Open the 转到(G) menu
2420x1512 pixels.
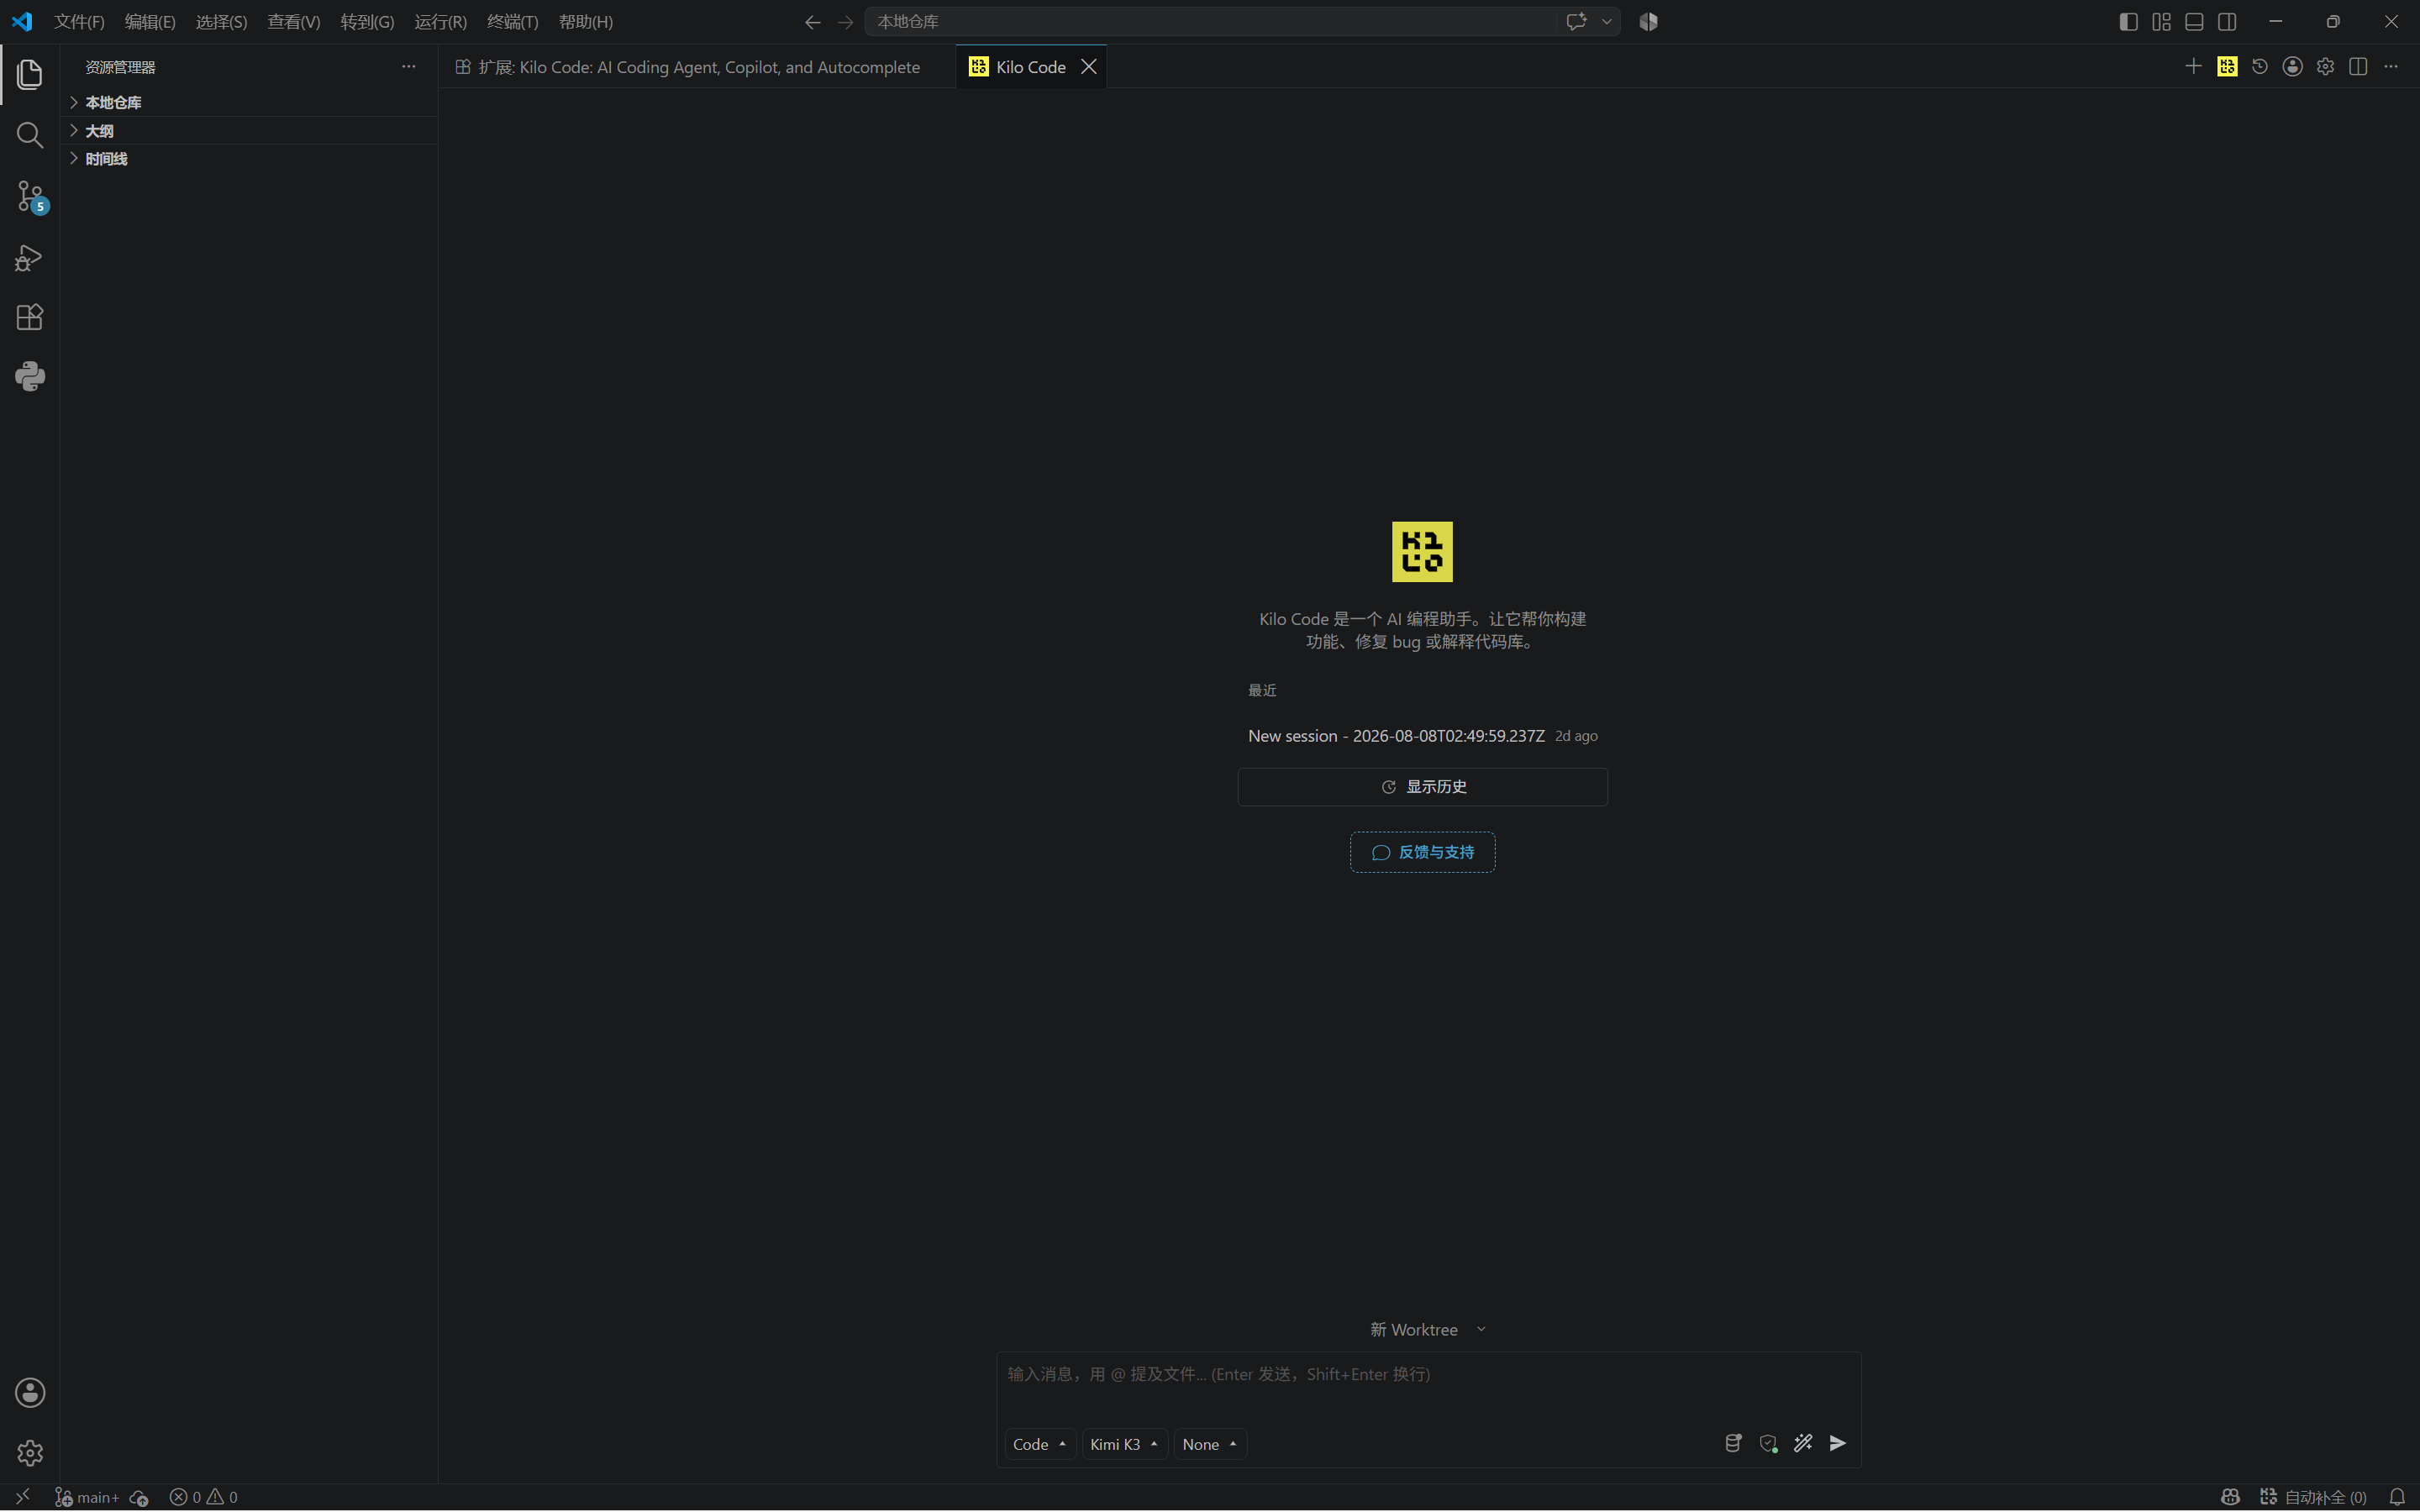tap(367, 21)
